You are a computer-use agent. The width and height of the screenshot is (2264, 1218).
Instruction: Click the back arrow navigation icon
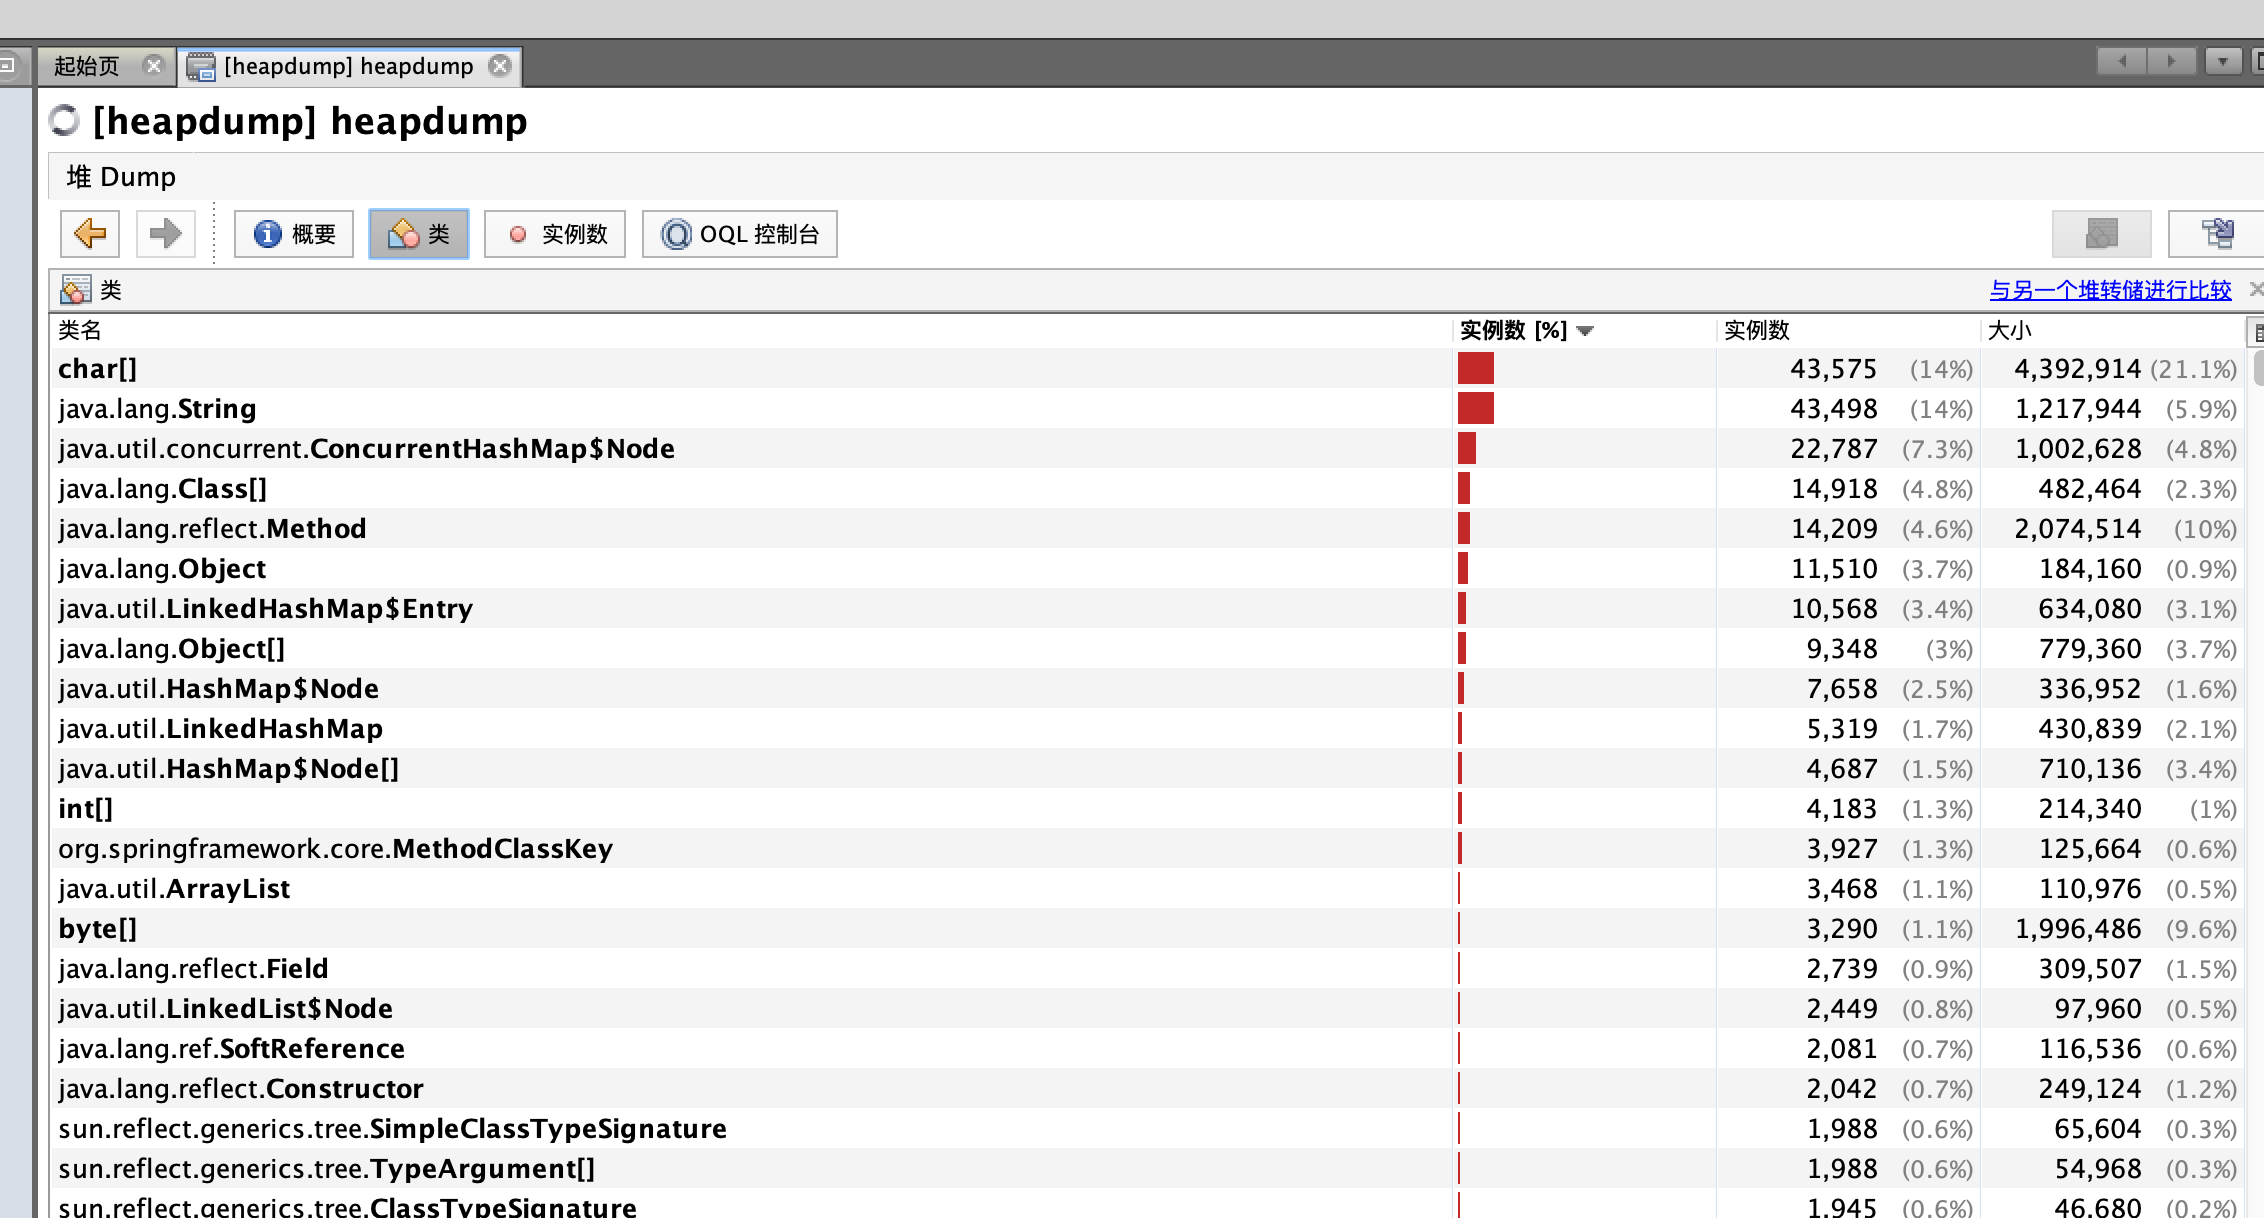[x=90, y=234]
